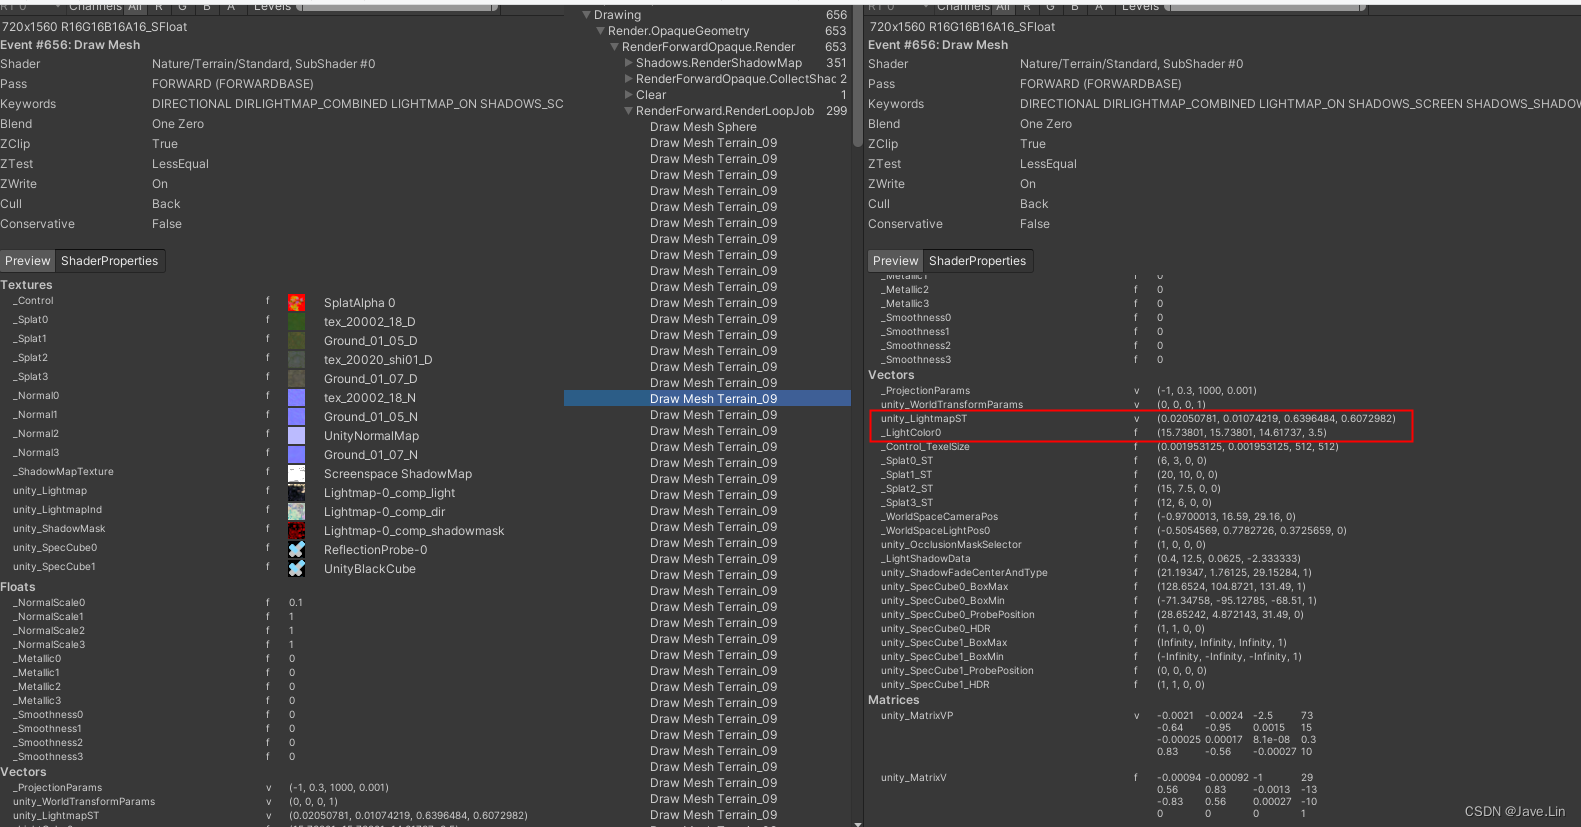Viewport: 1581px width, 827px height.
Task: Click the unity_LightmapInd property name
Action: tap(57, 510)
